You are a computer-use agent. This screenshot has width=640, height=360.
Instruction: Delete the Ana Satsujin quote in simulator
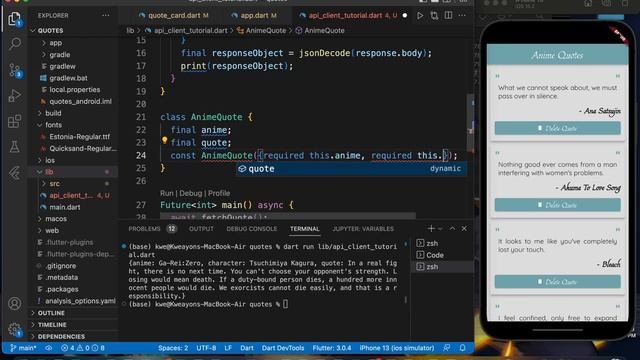click(558, 128)
